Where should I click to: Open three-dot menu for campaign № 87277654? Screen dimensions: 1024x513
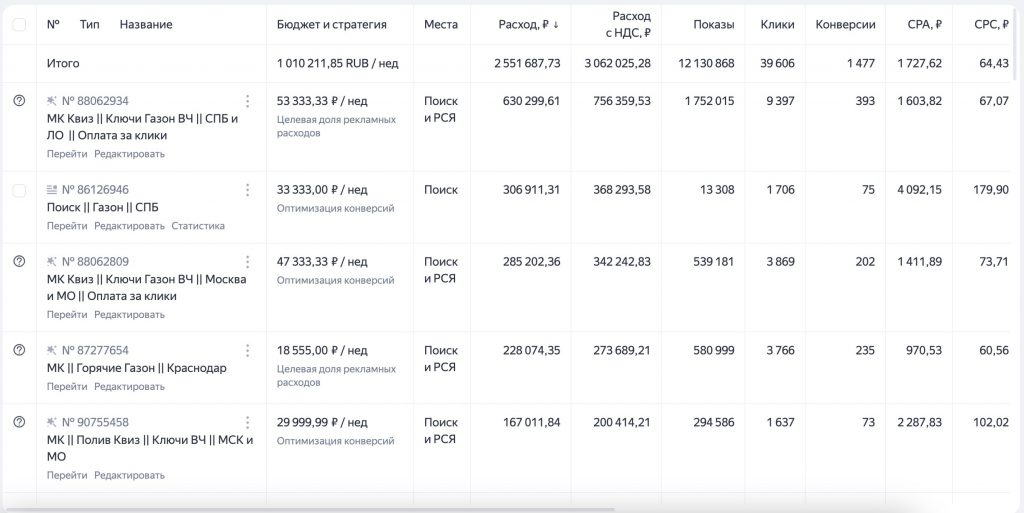click(x=247, y=350)
